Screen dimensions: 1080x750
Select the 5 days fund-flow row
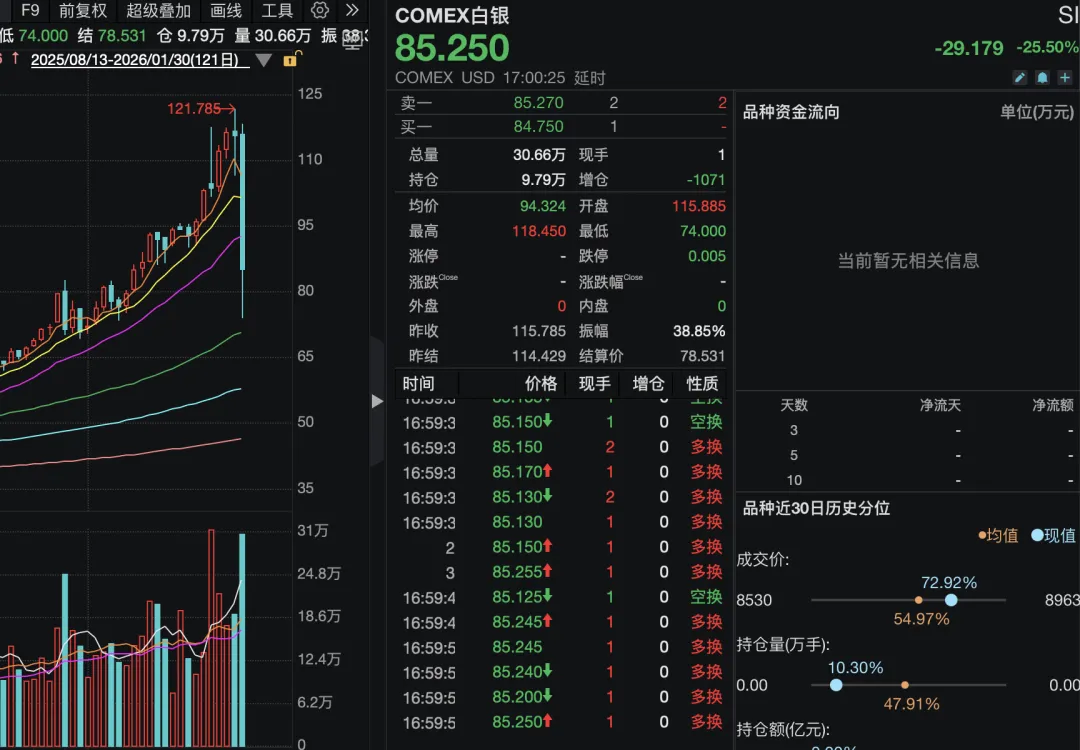pos(908,455)
